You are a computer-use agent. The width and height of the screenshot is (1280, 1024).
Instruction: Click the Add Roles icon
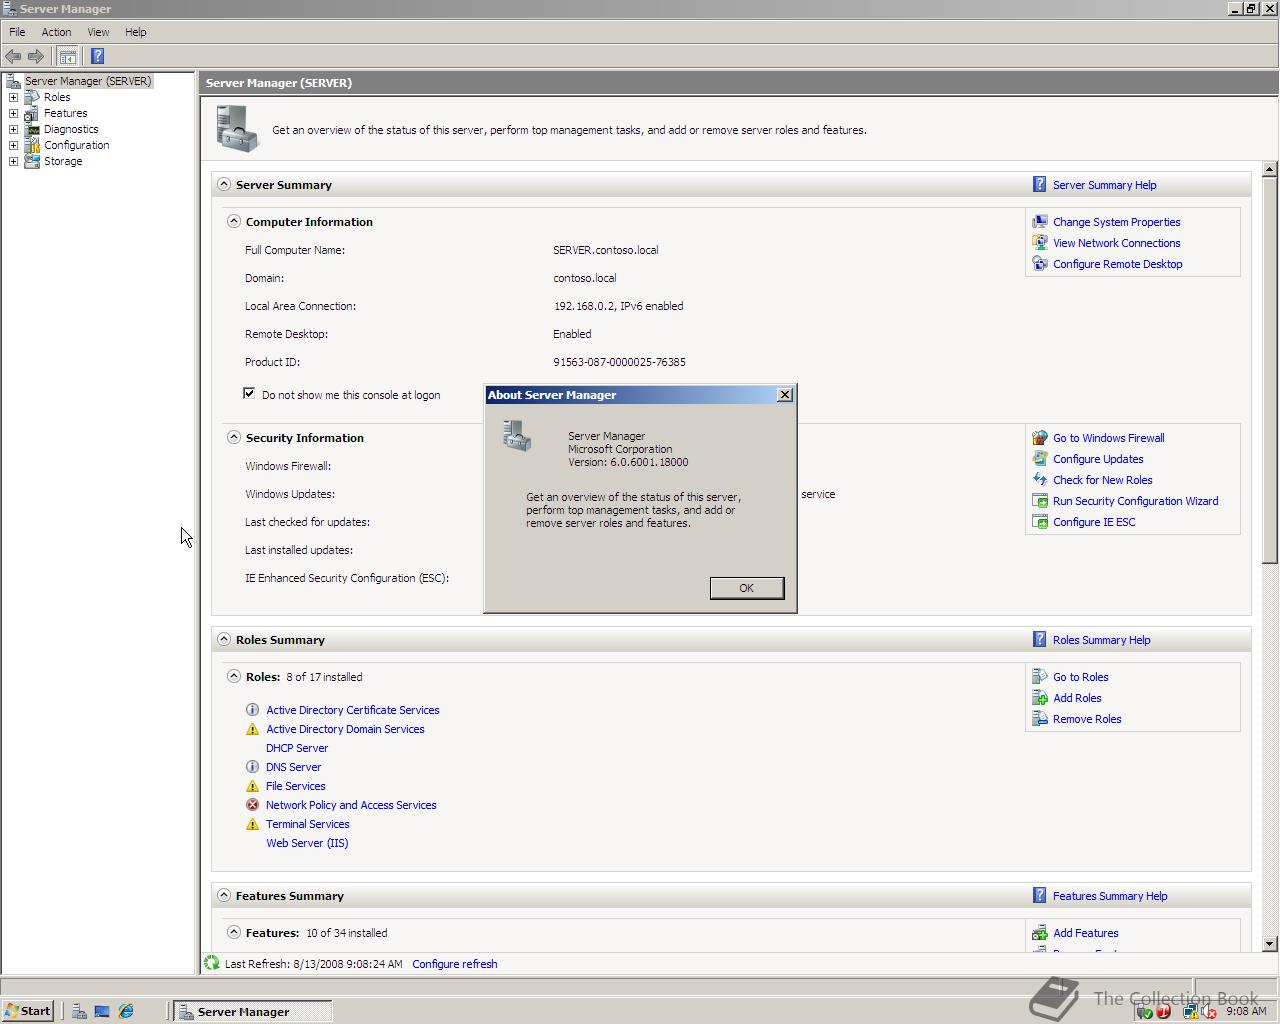pos(1040,698)
